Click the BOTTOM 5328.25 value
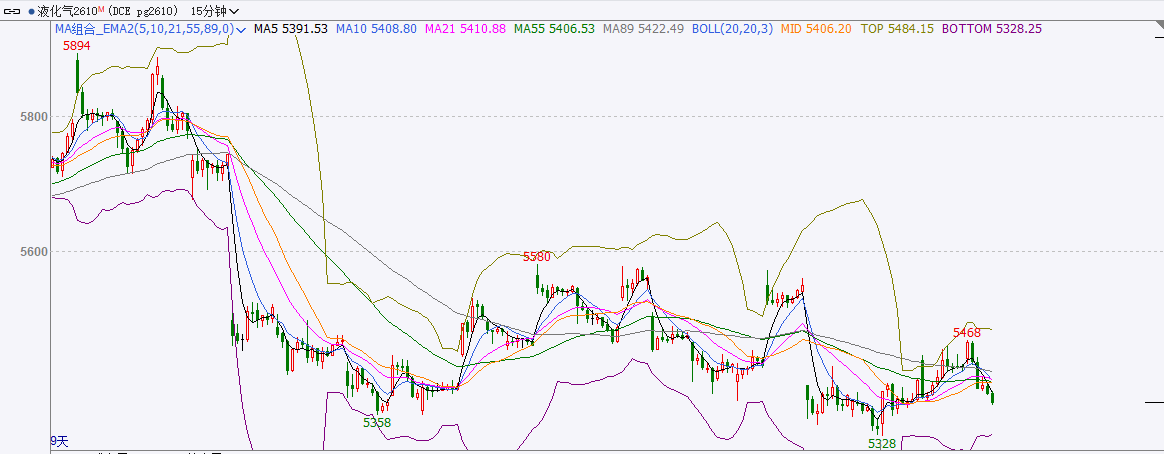This screenshot has width=1164, height=454. [991, 29]
